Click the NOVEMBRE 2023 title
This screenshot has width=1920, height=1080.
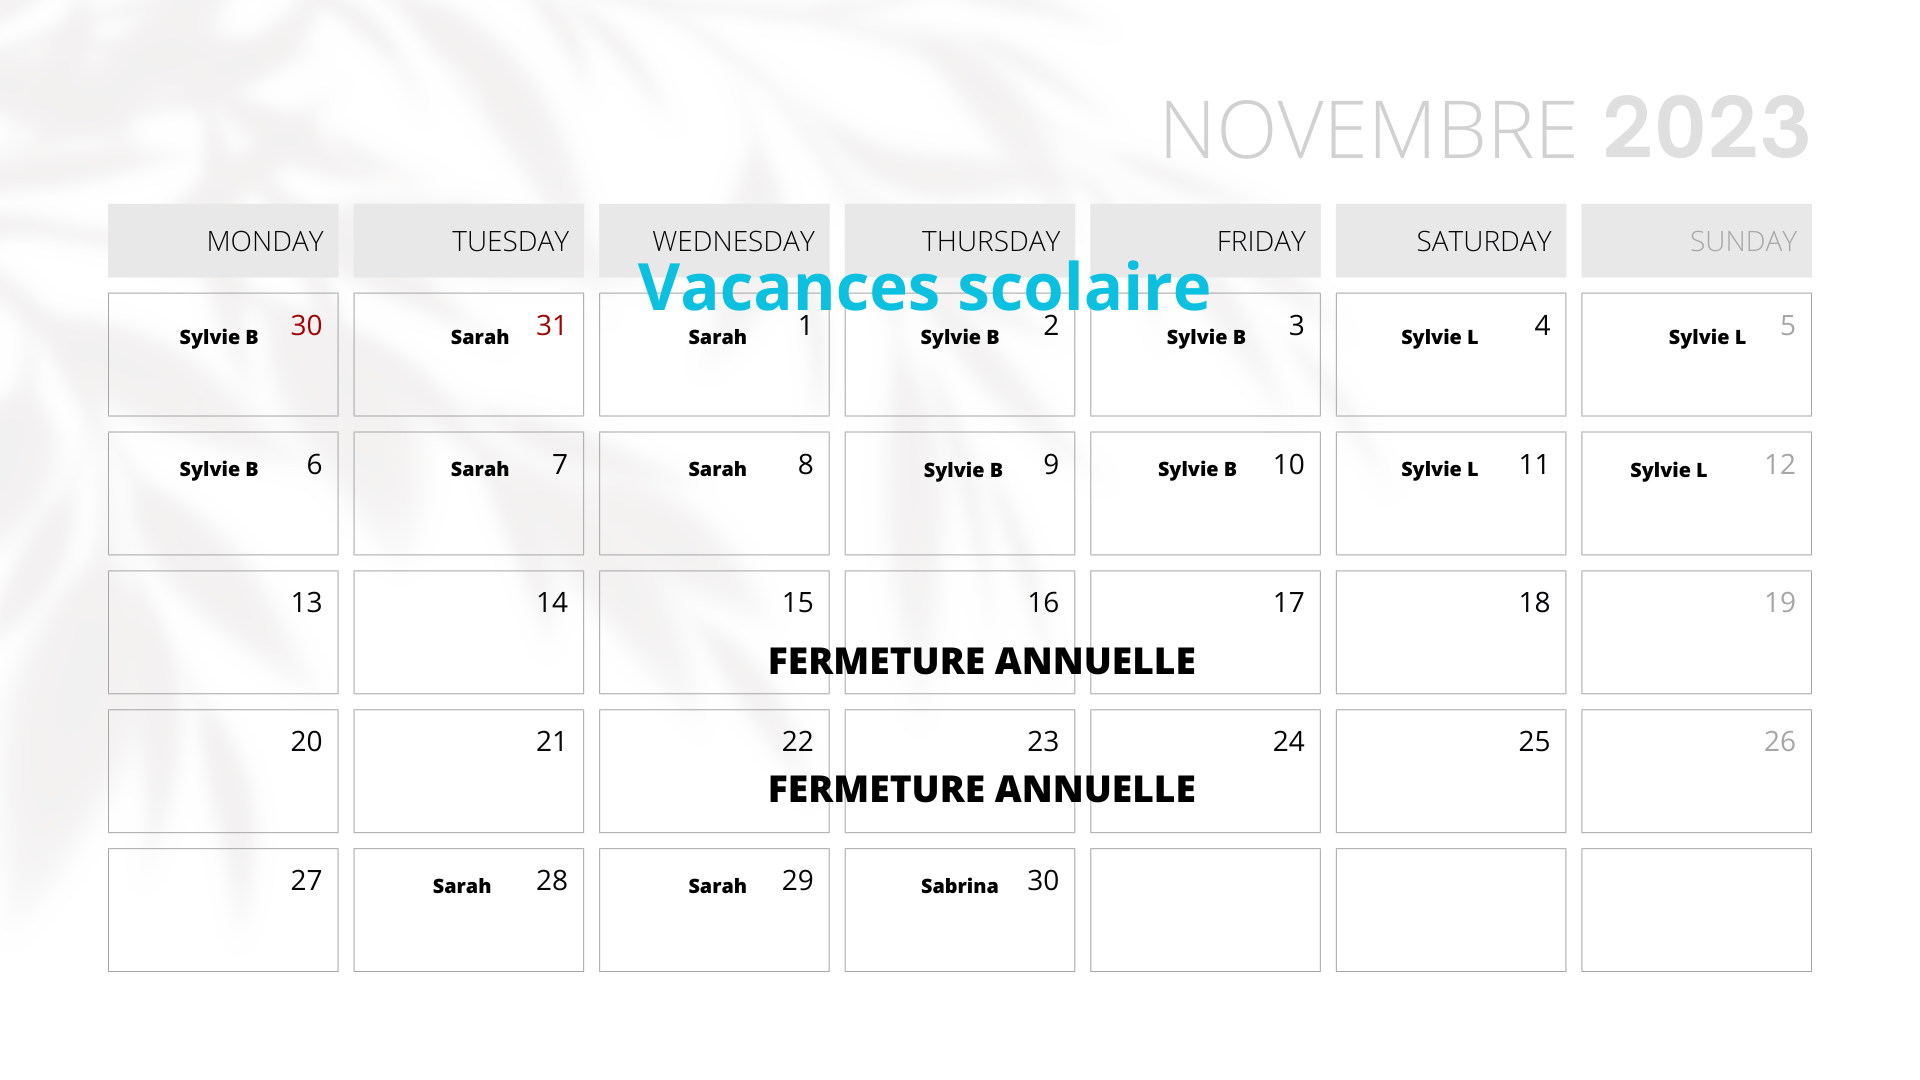coord(1486,129)
